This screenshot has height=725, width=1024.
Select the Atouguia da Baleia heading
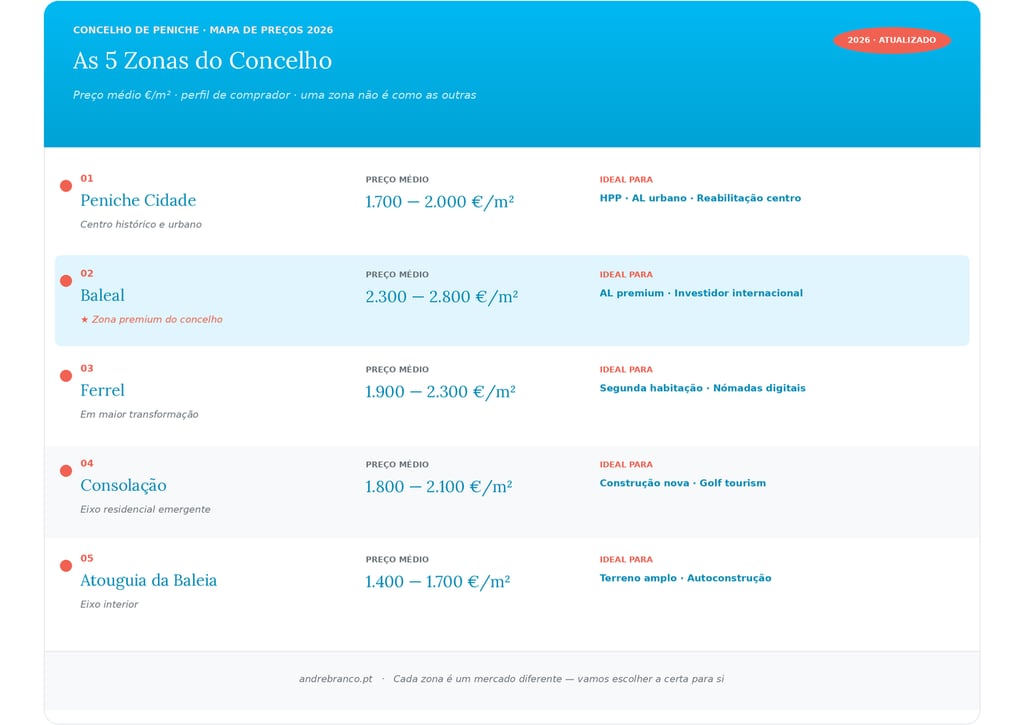tap(148, 581)
